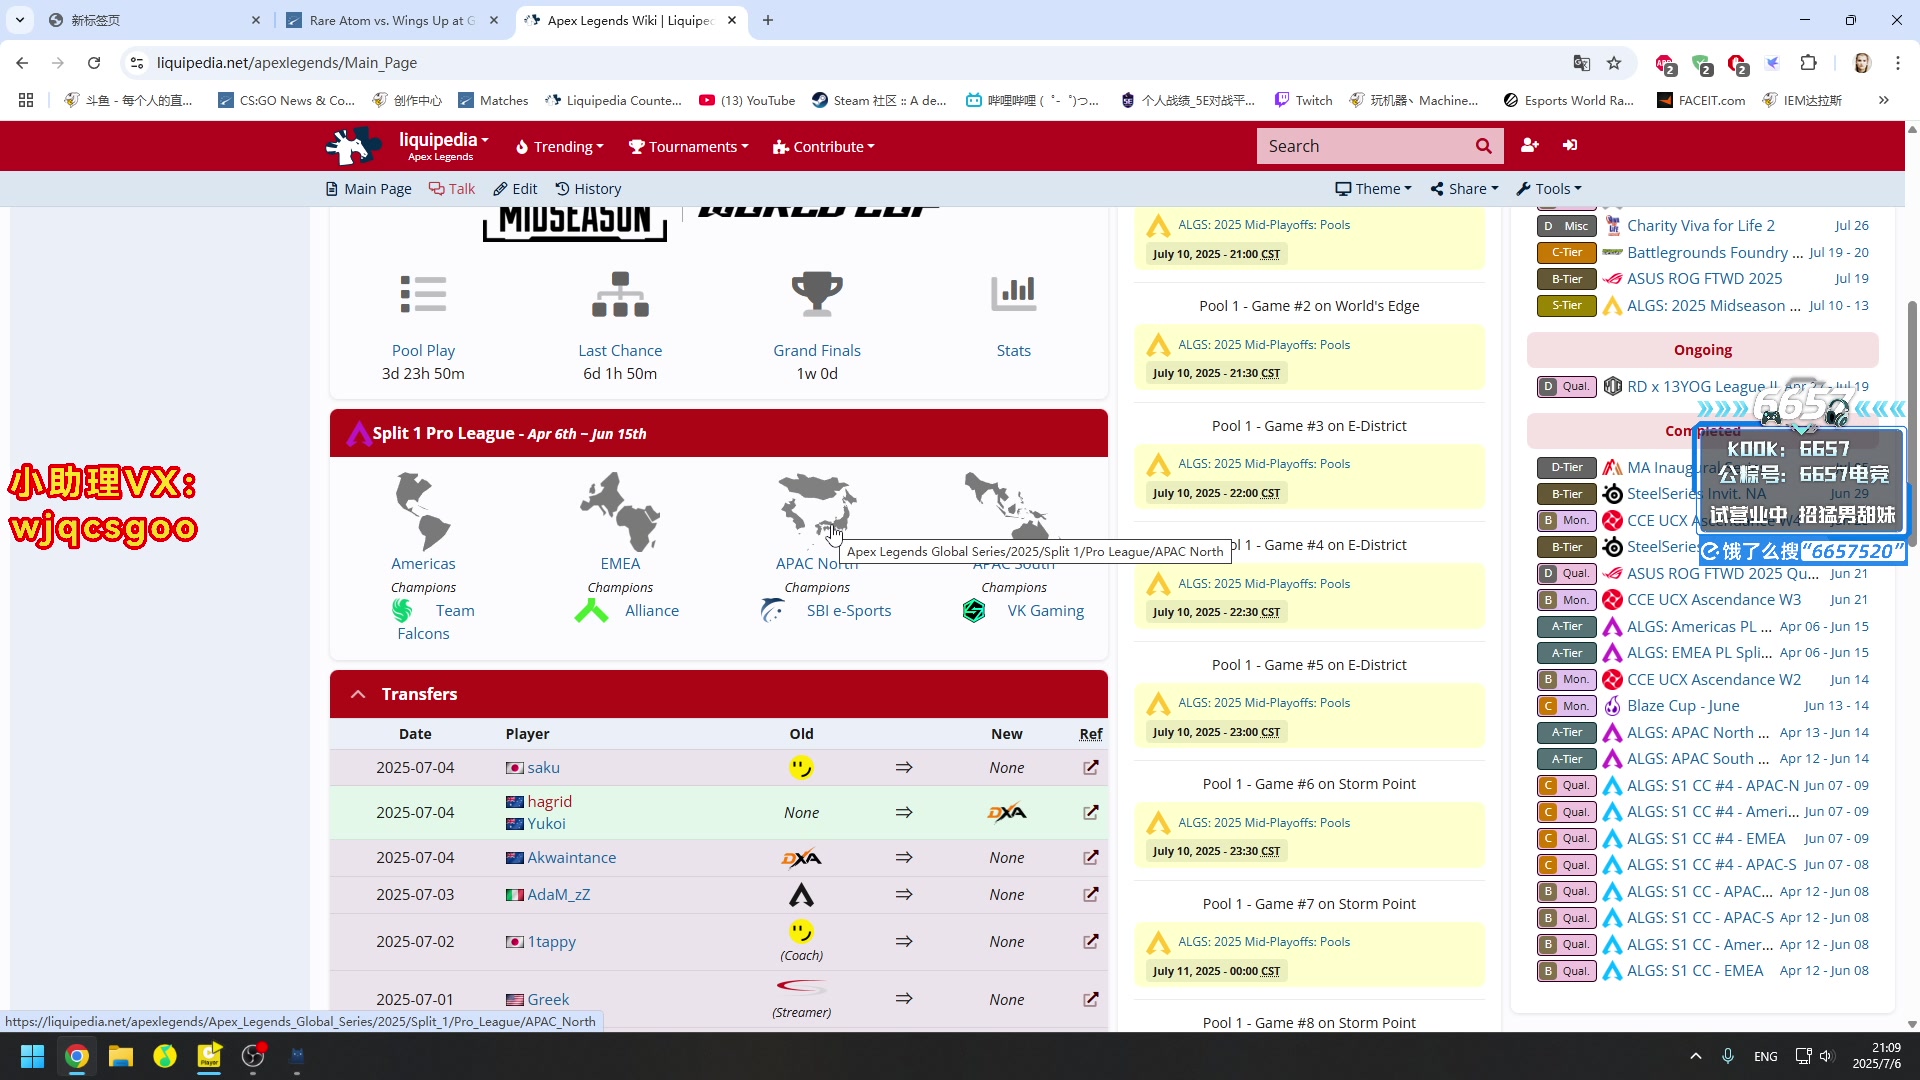Image resolution: width=1920 pixels, height=1080 pixels.
Task: Click the browser reload button
Action: pos(94,63)
